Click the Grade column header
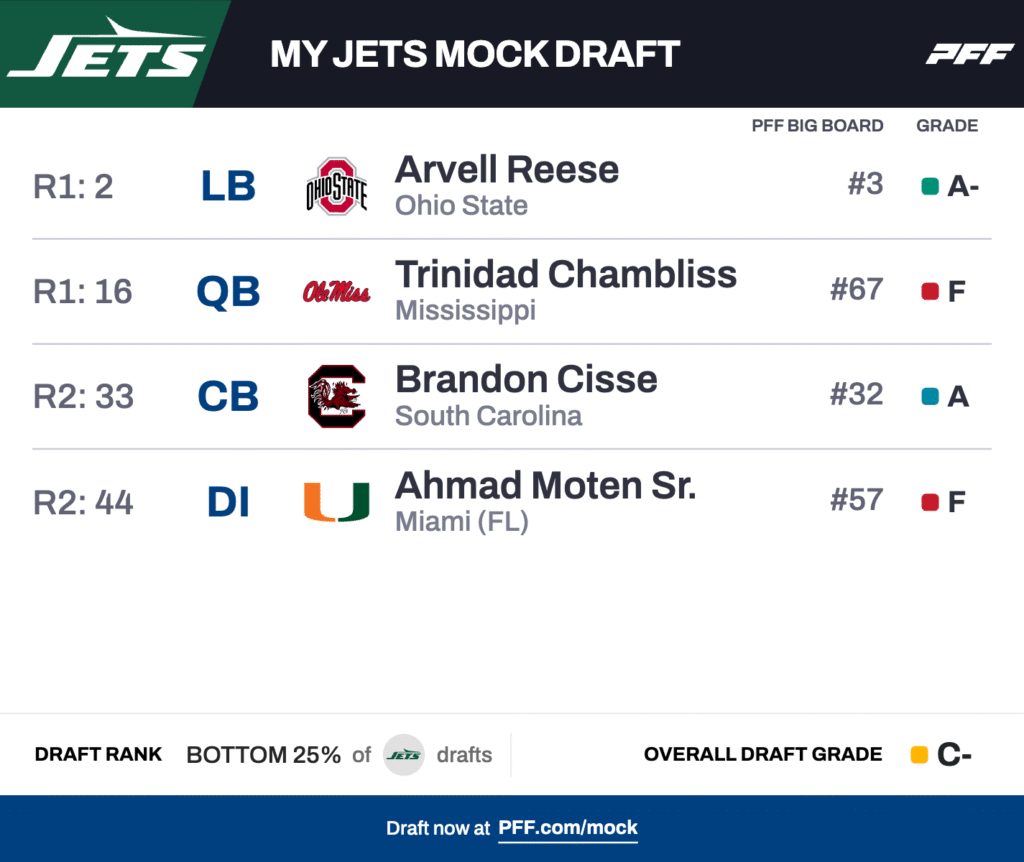This screenshot has height=862, width=1024. pyautogui.click(x=947, y=126)
